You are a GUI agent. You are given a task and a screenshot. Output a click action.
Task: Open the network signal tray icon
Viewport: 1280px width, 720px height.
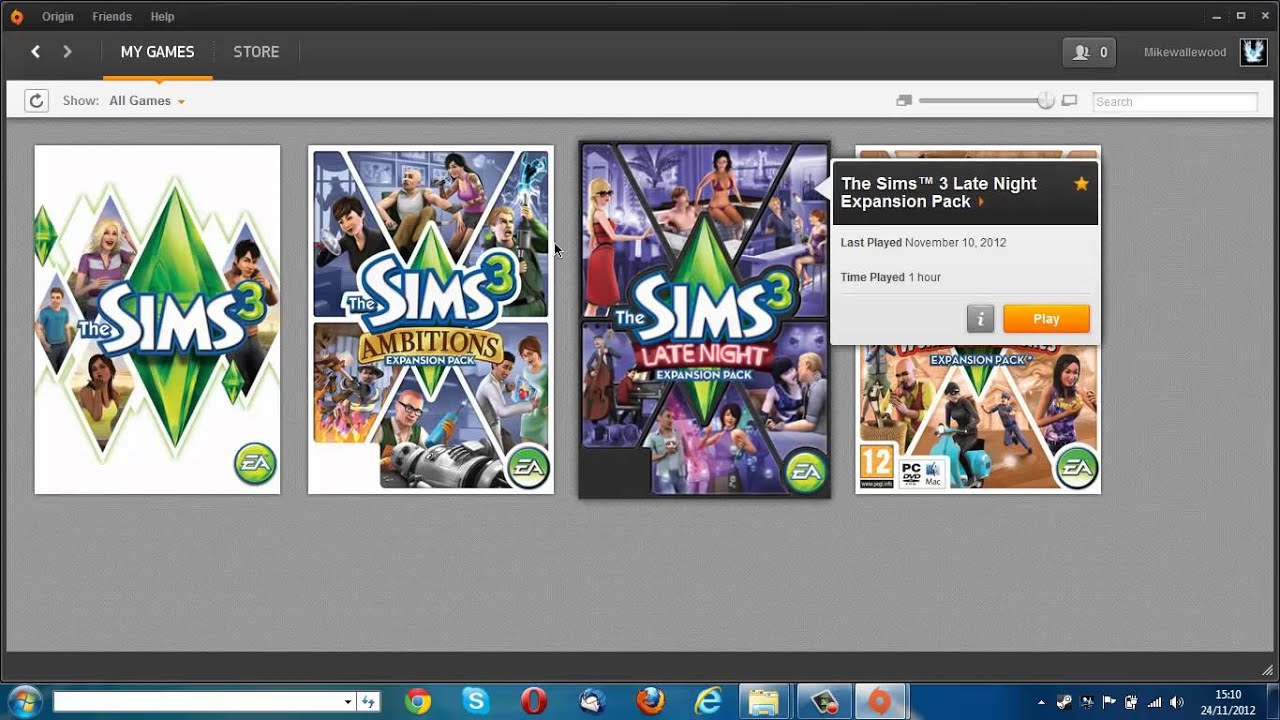(1154, 702)
